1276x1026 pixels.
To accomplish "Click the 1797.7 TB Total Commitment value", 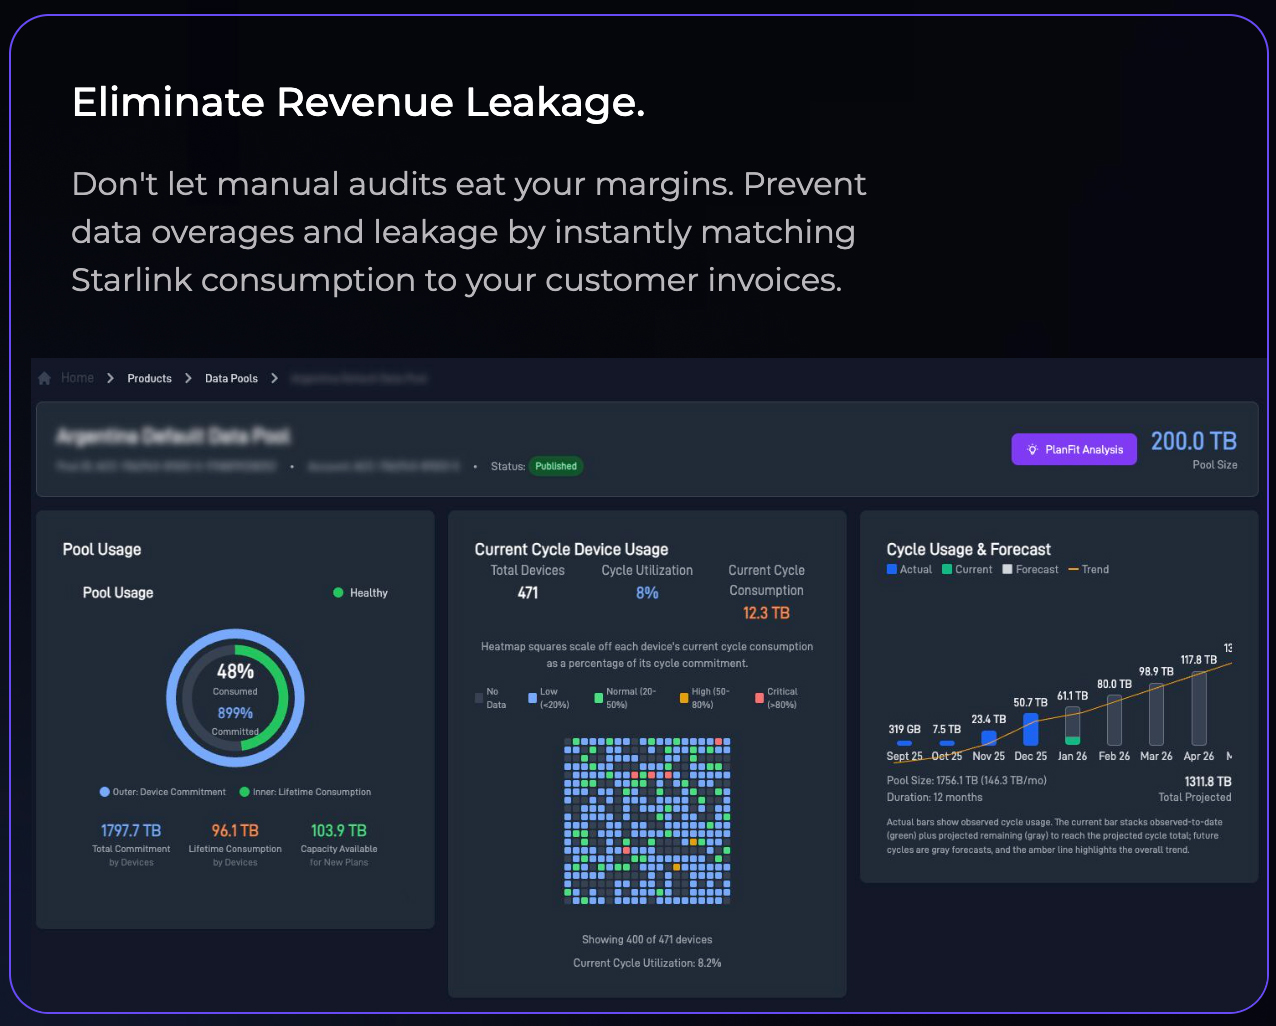I will pyautogui.click(x=131, y=830).
